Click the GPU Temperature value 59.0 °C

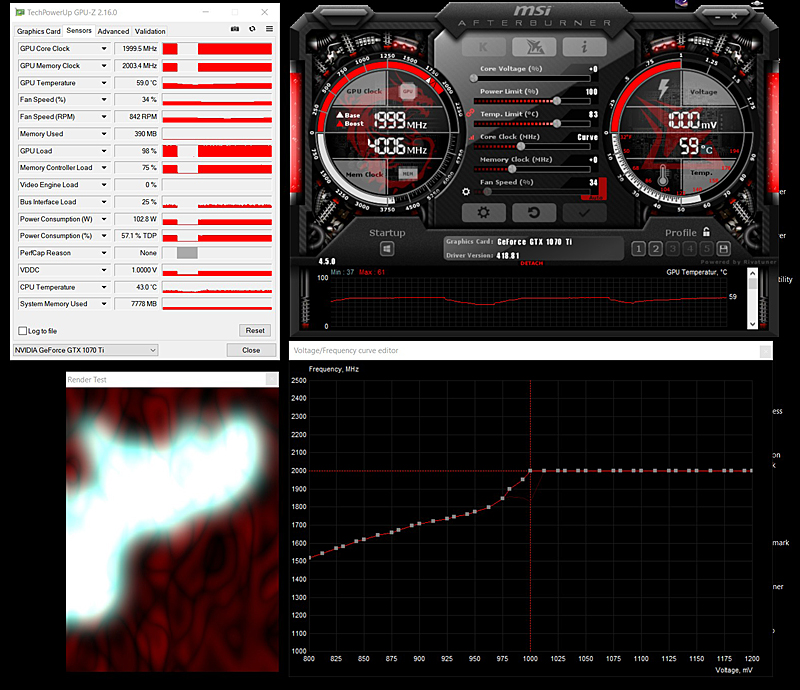pos(136,83)
